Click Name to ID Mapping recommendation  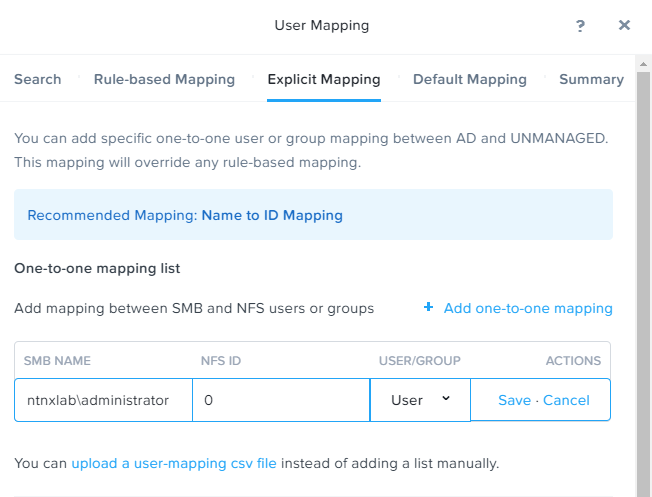272,215
